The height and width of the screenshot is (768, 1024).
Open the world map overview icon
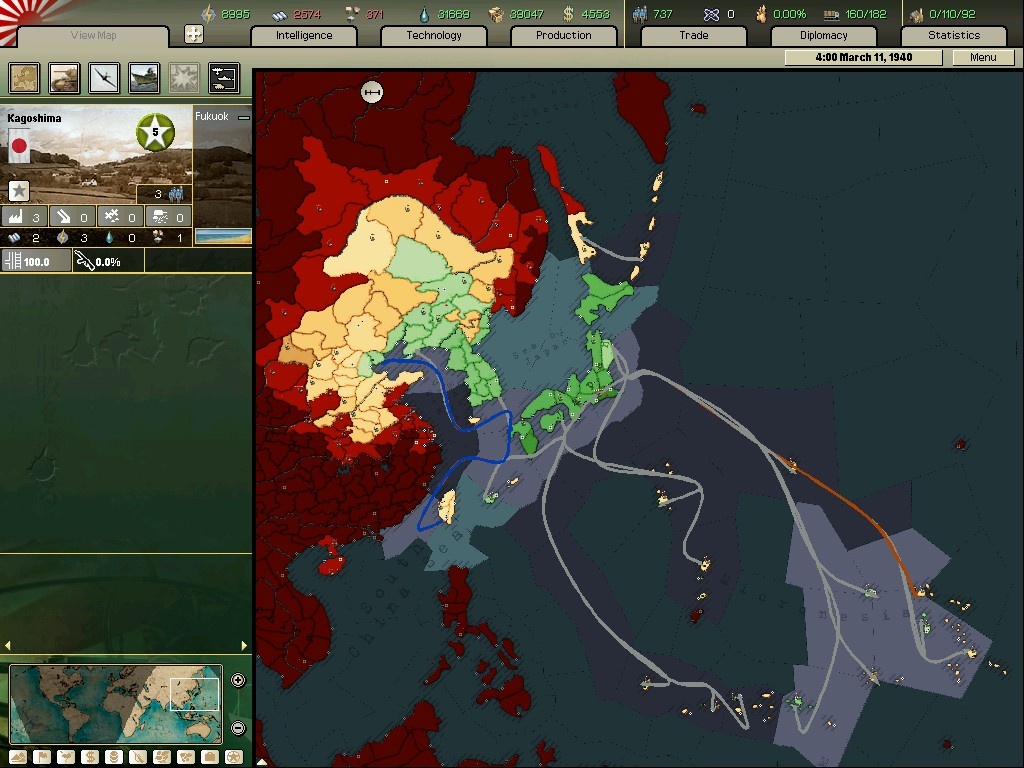click(x=24, y=78)
